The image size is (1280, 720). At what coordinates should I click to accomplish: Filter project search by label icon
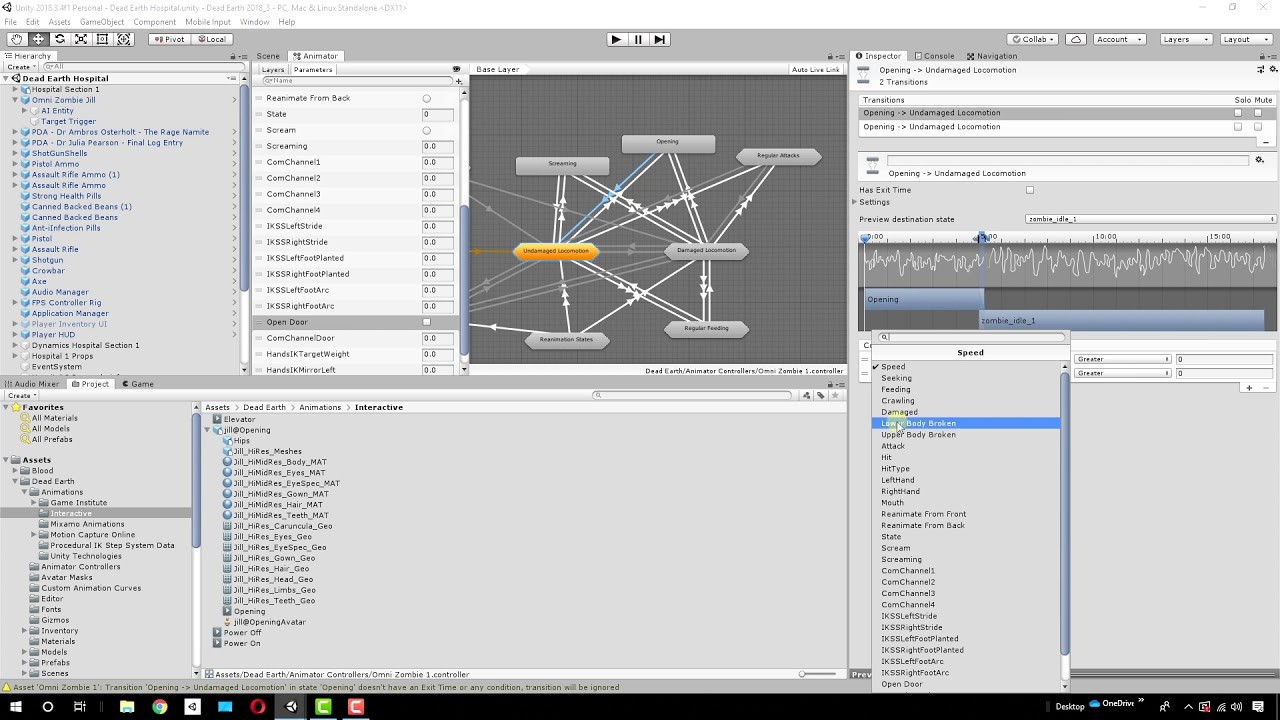click(820, 395)
